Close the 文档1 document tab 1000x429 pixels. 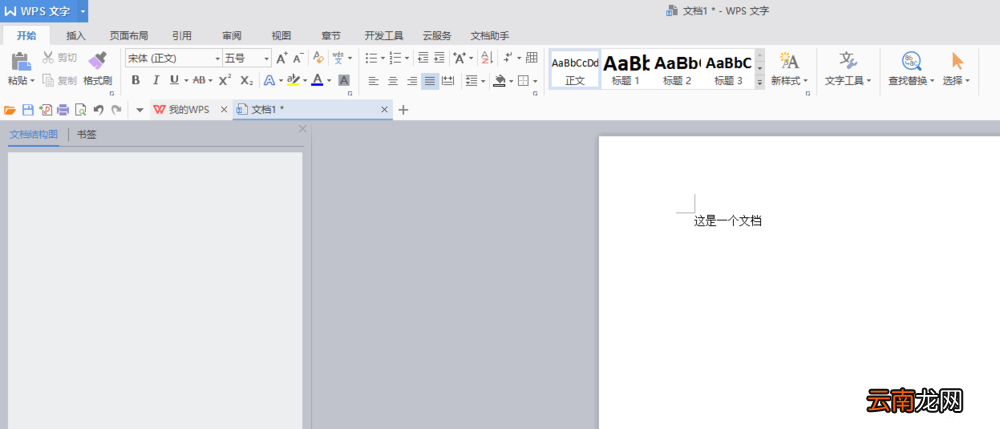click(x=384, y=110)
